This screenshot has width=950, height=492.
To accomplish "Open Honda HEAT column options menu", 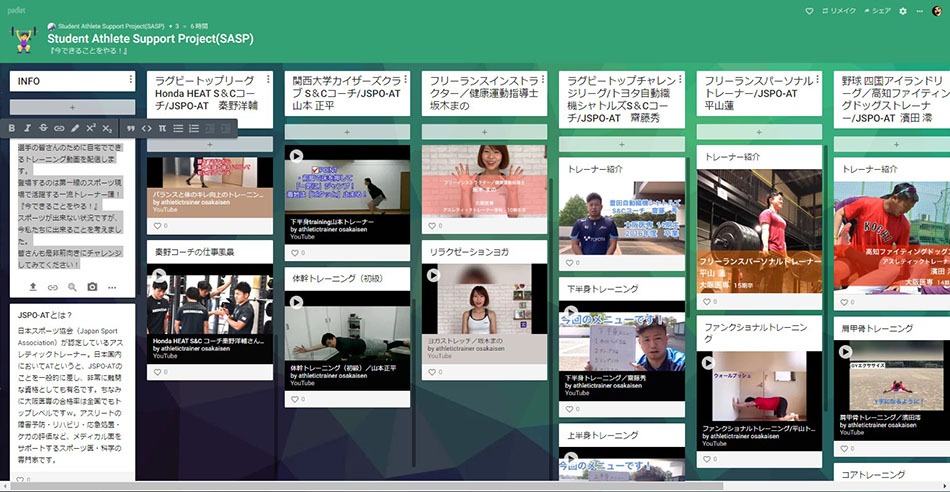I will 268,80.
